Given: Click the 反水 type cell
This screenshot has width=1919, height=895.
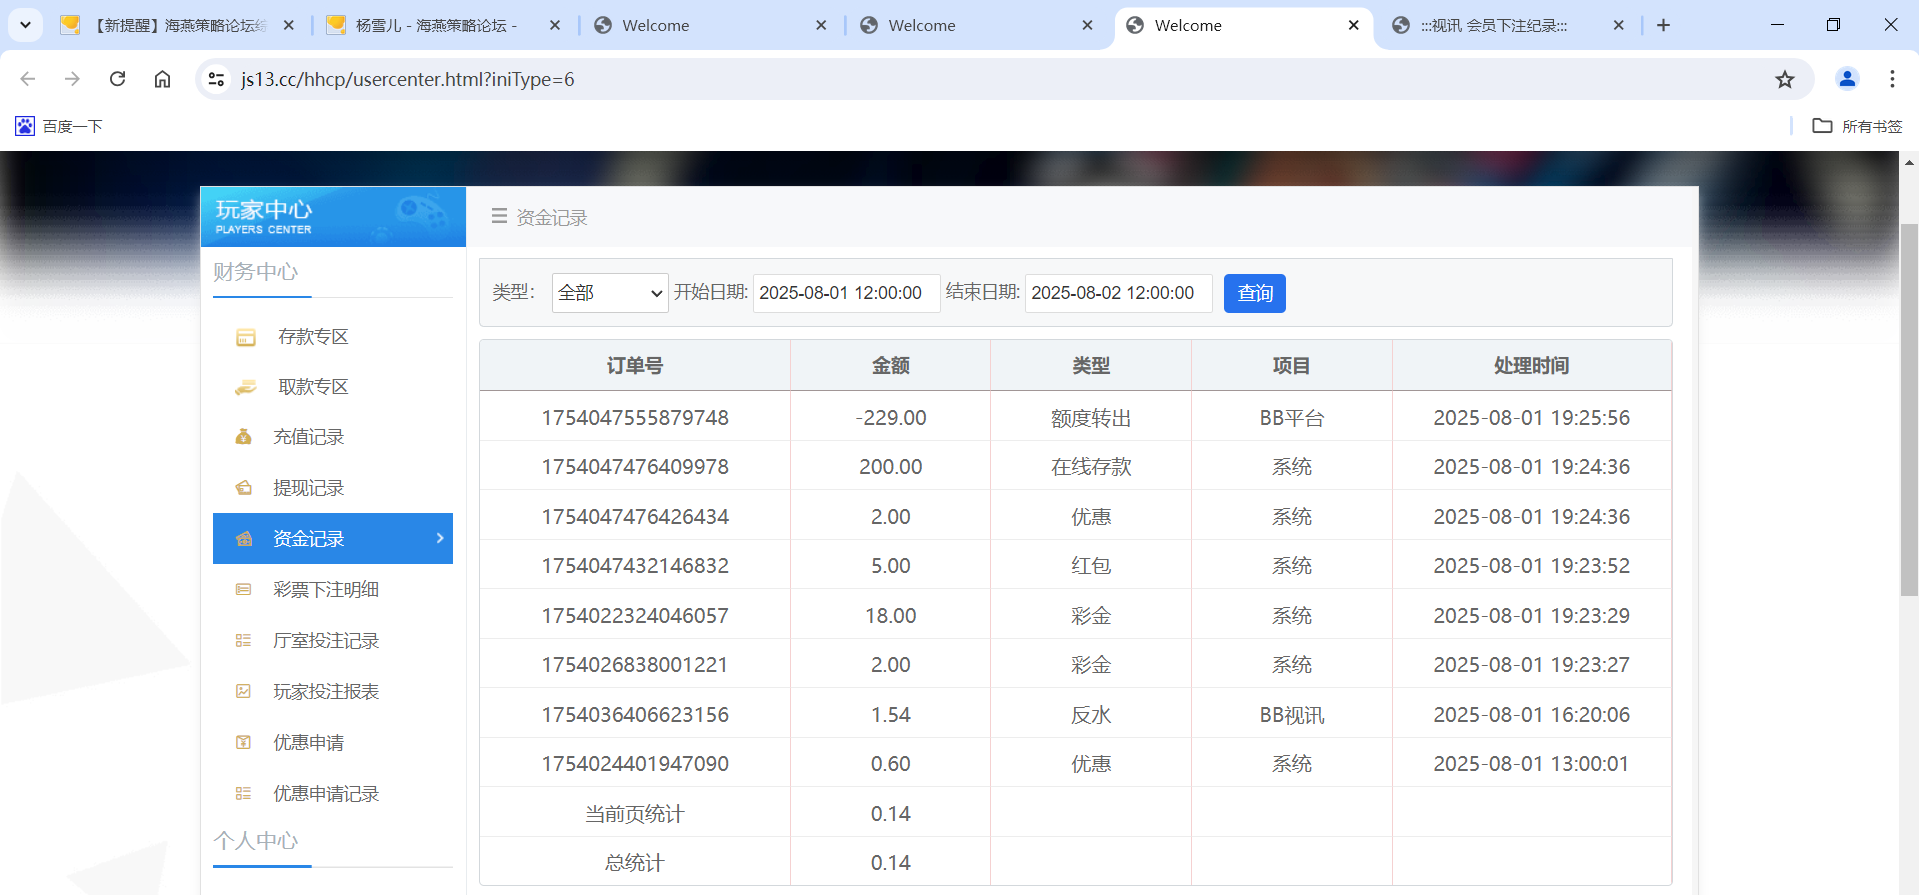Looking at the screenshot, I should 1091,715.
